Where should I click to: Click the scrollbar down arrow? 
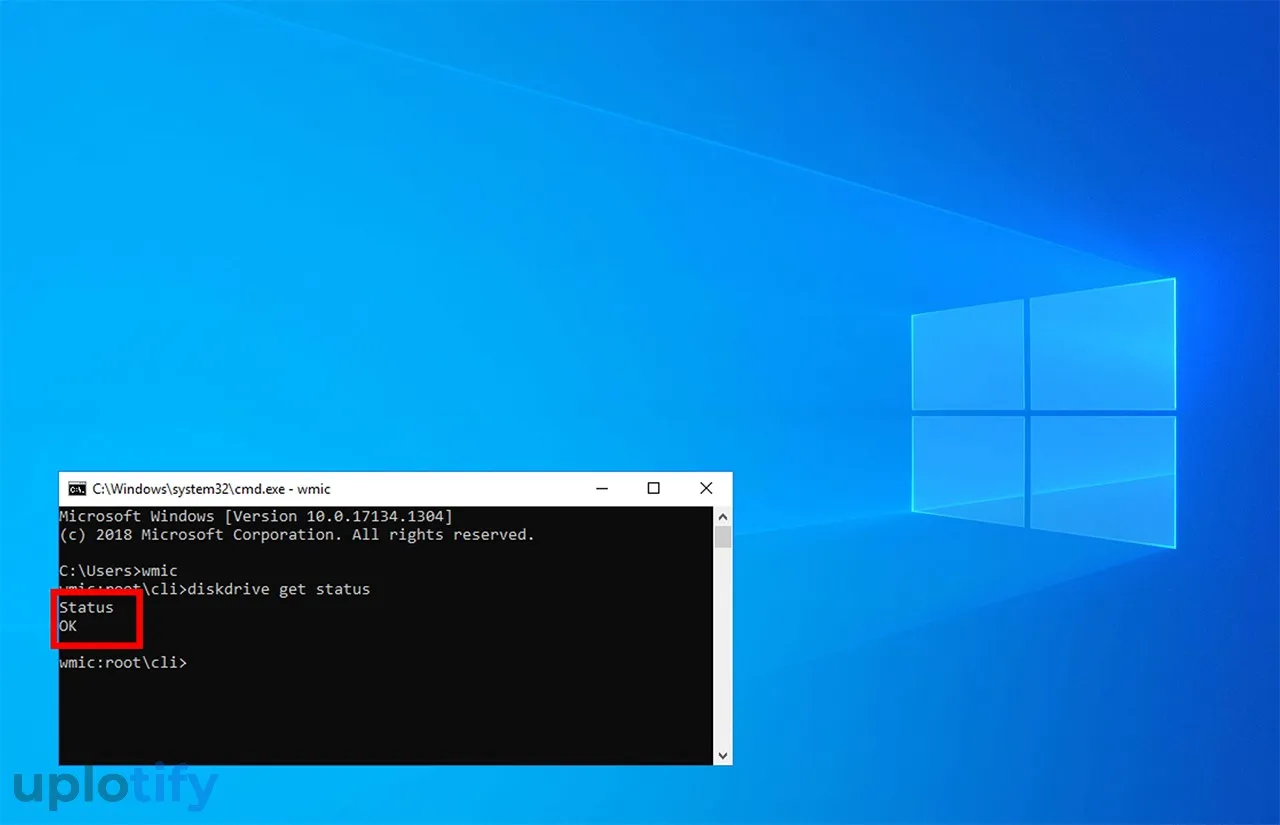[723, 756]
